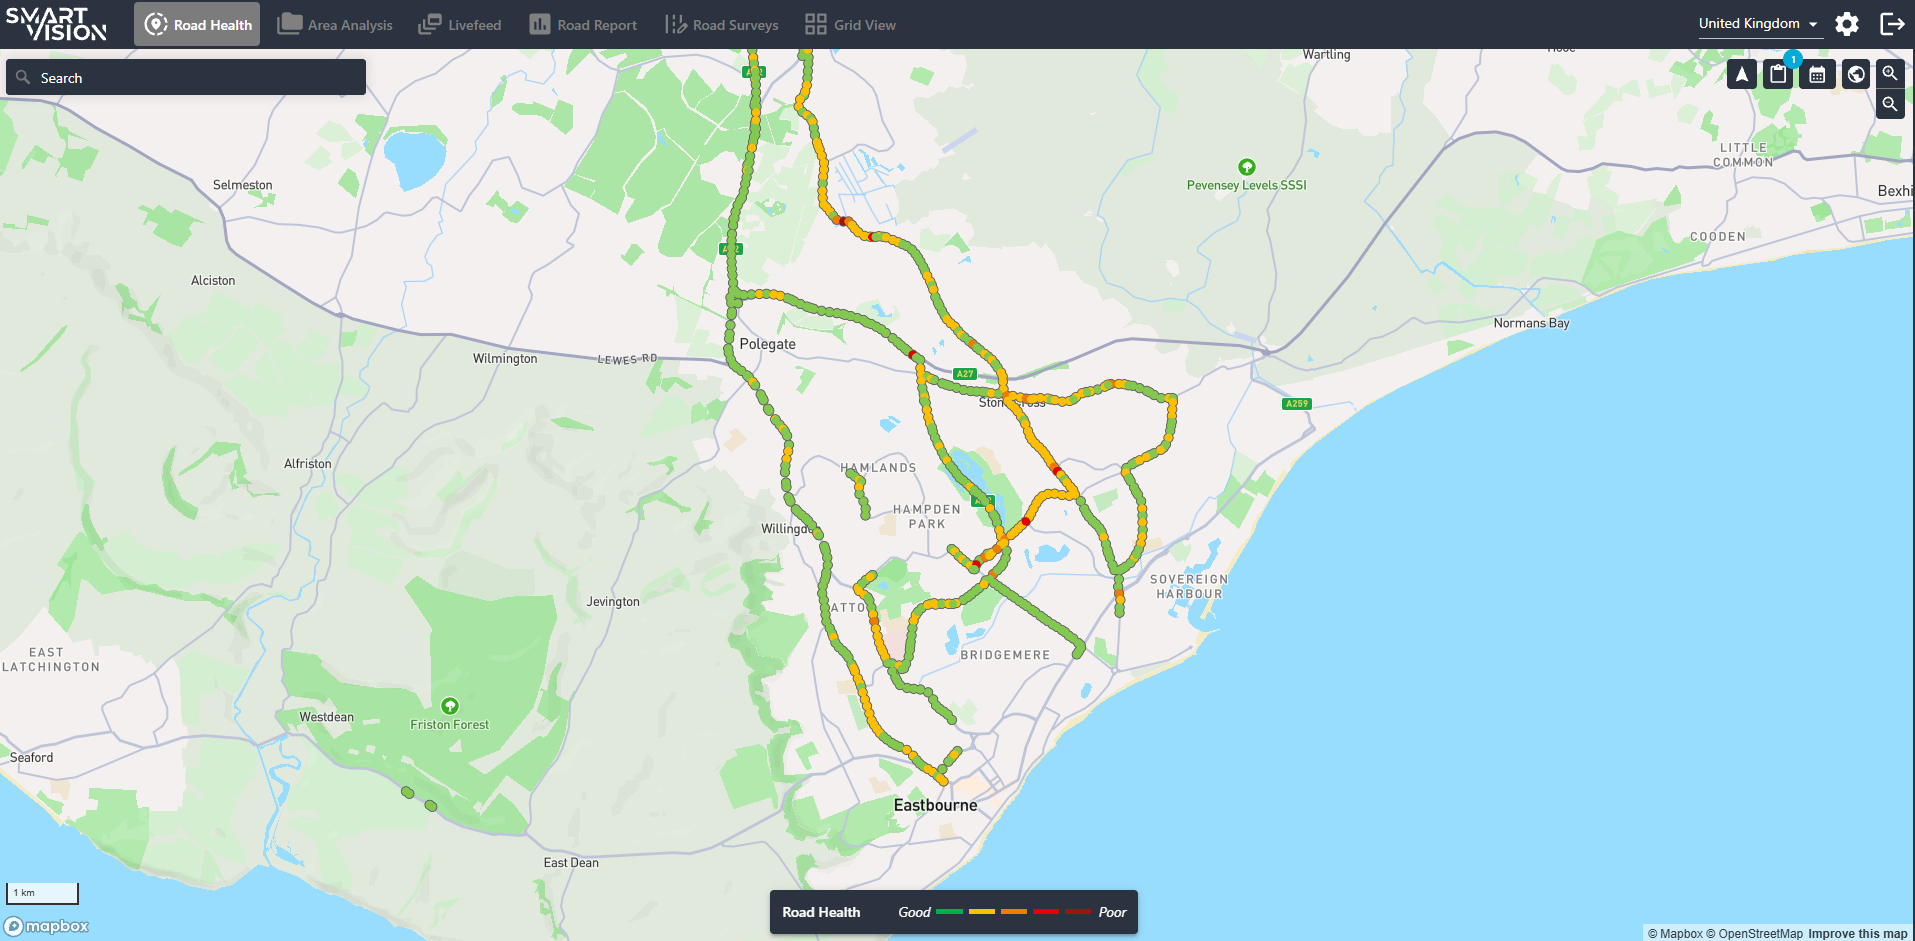Image resolution: width=1915 pixels, height=941 pixels.
Task: Click the Wilmington map label
Action: click(x=505, y=359)
